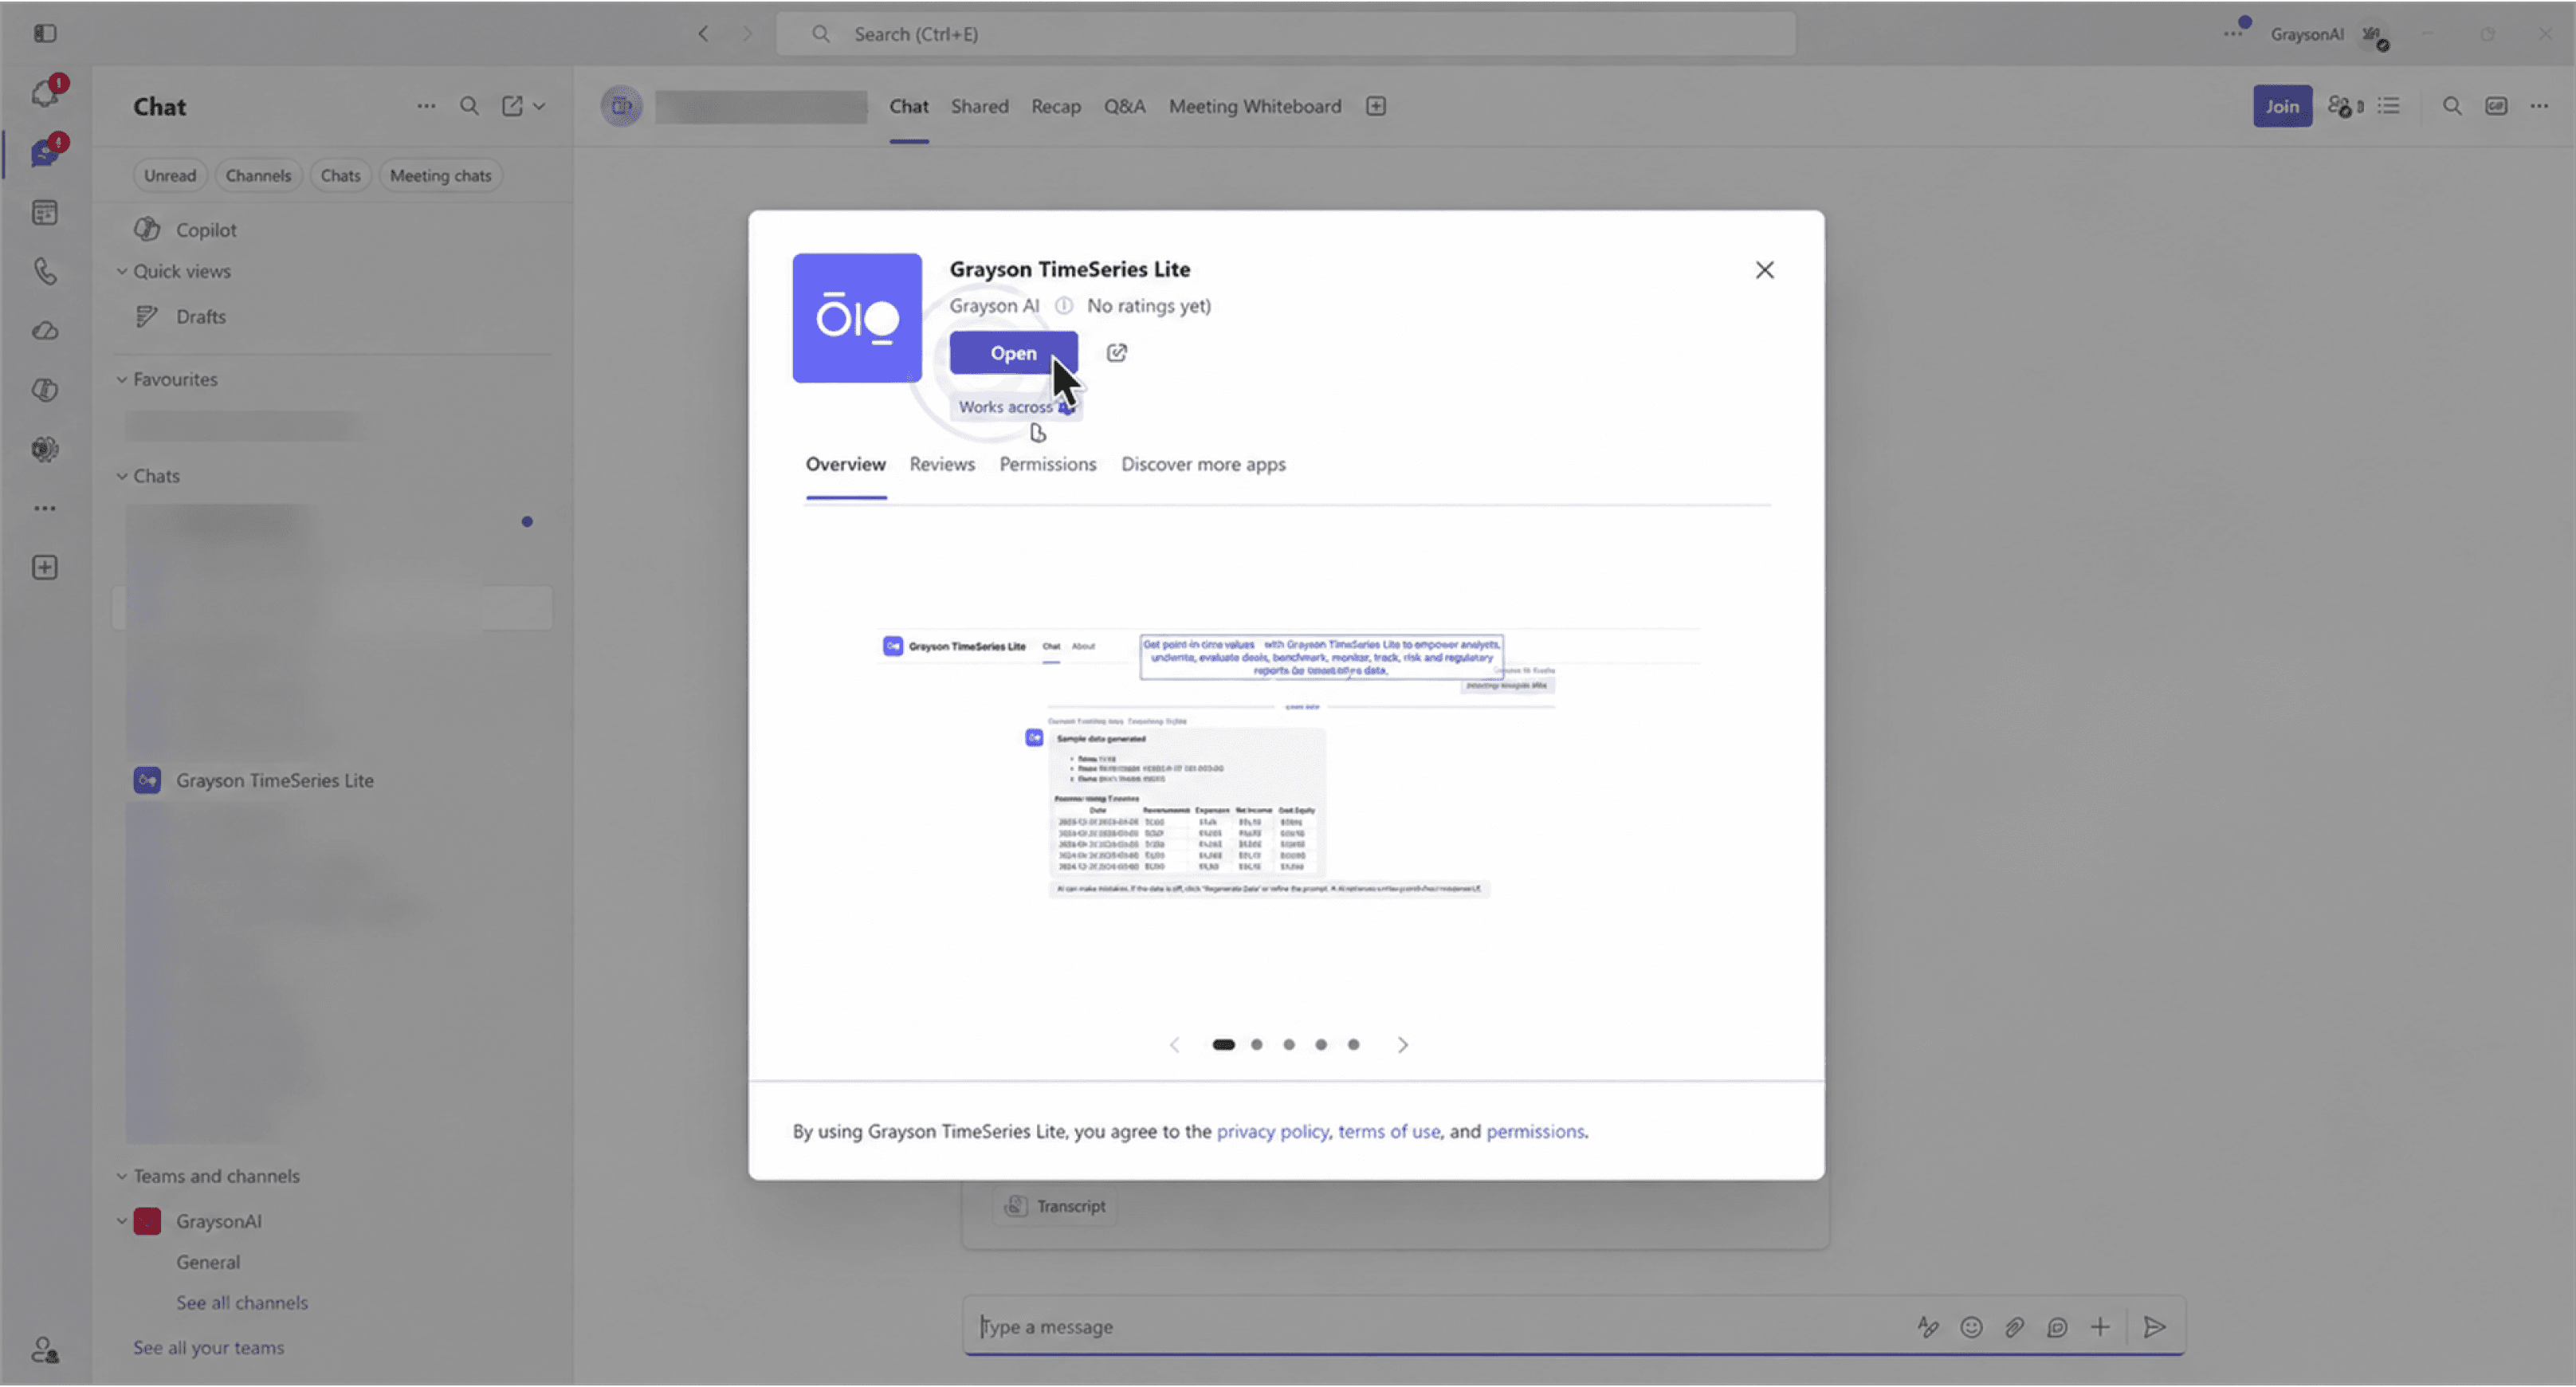
Task: Click the app preview screenshot thumbnail
Action: pos(1287,765)
